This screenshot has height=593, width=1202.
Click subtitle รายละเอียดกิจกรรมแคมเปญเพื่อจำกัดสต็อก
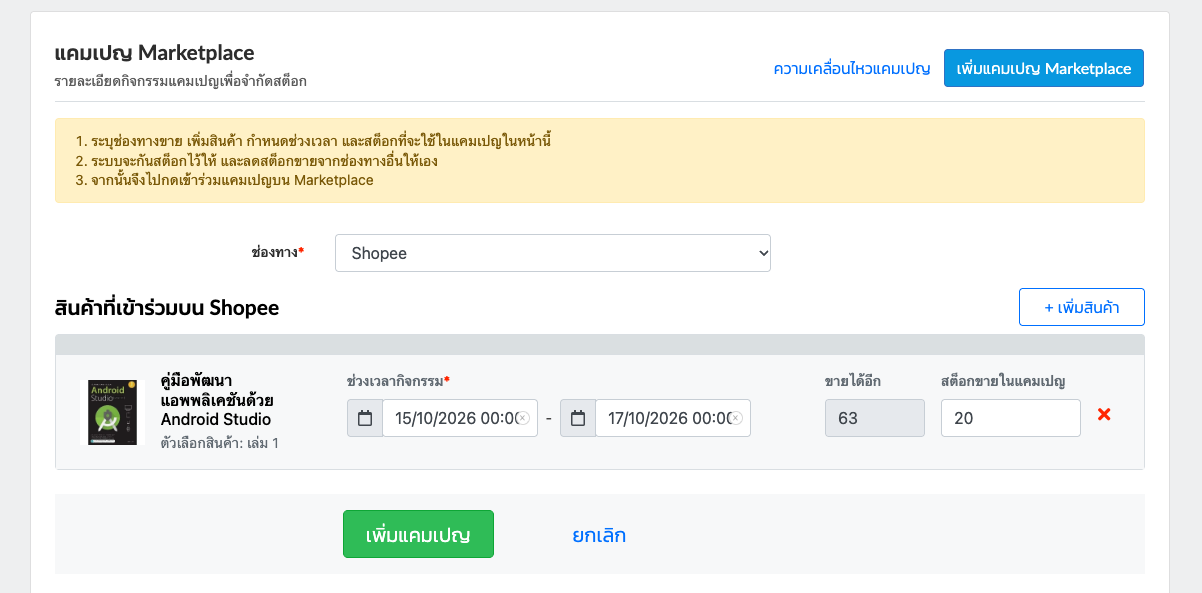tap(181, 81)
